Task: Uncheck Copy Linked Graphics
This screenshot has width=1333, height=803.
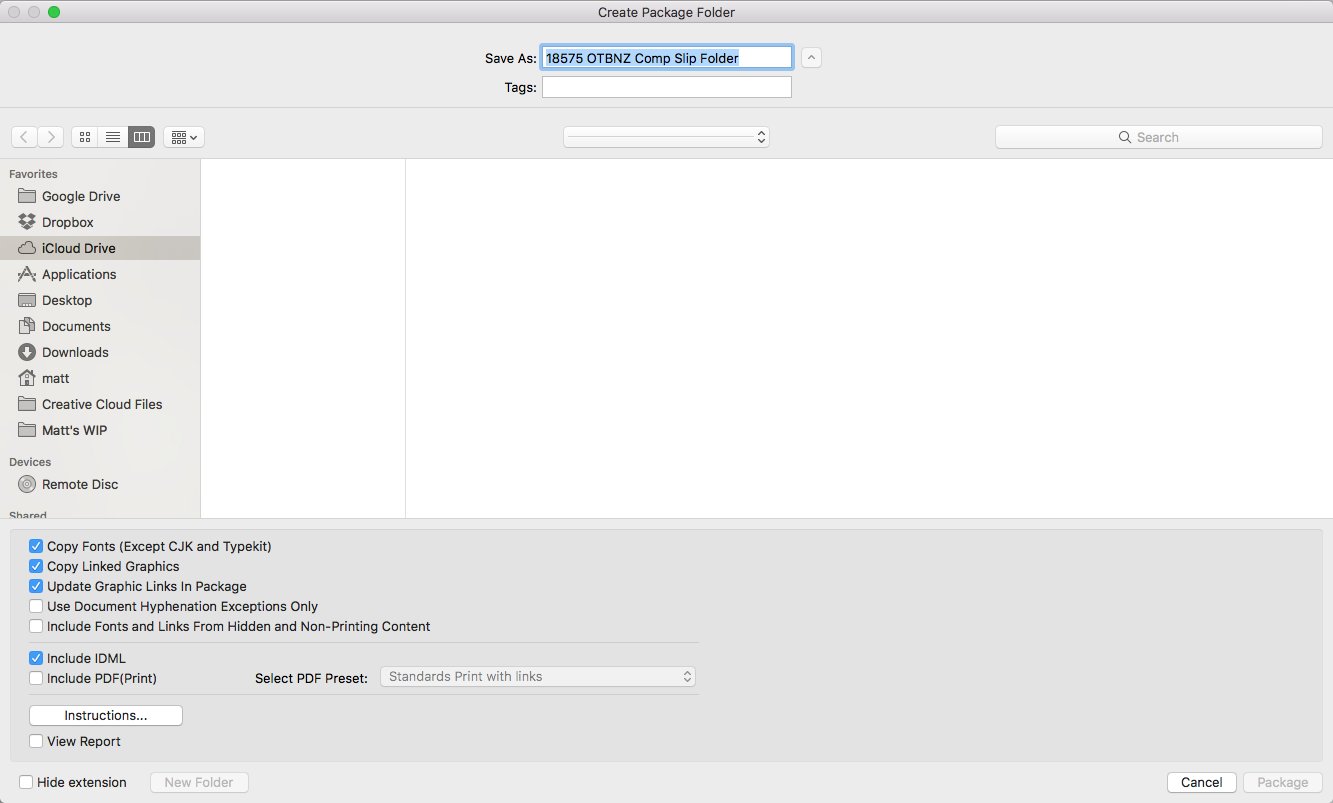Action: pos(36,566)
